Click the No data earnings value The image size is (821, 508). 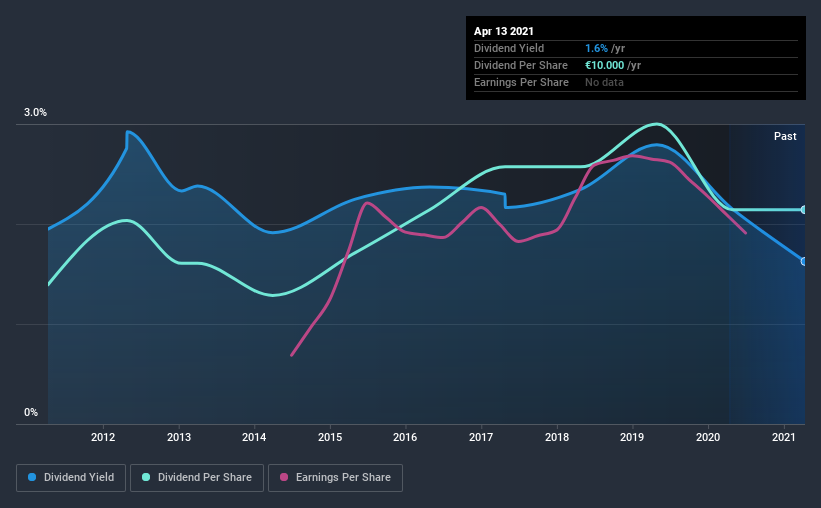point(604,82)
